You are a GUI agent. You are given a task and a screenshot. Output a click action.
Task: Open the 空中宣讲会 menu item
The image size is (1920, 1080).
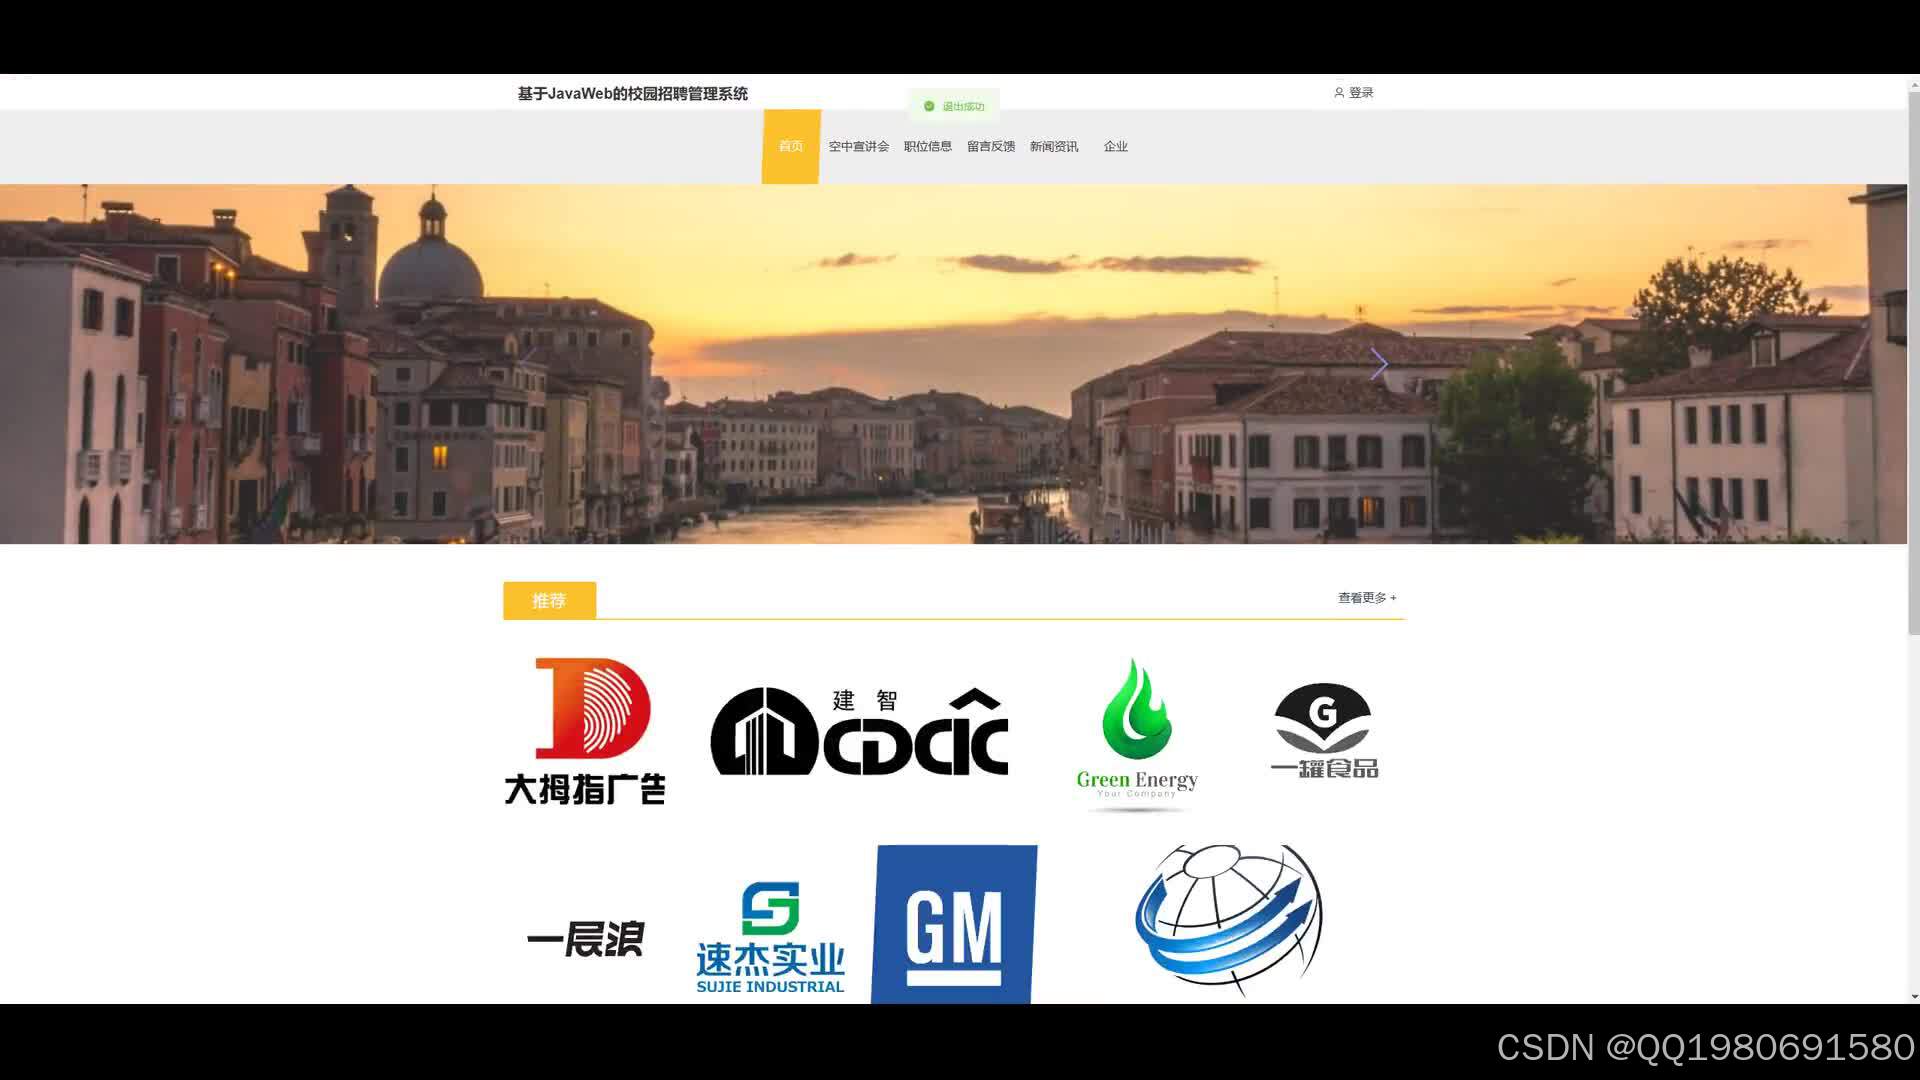click(x=858, y=146)
